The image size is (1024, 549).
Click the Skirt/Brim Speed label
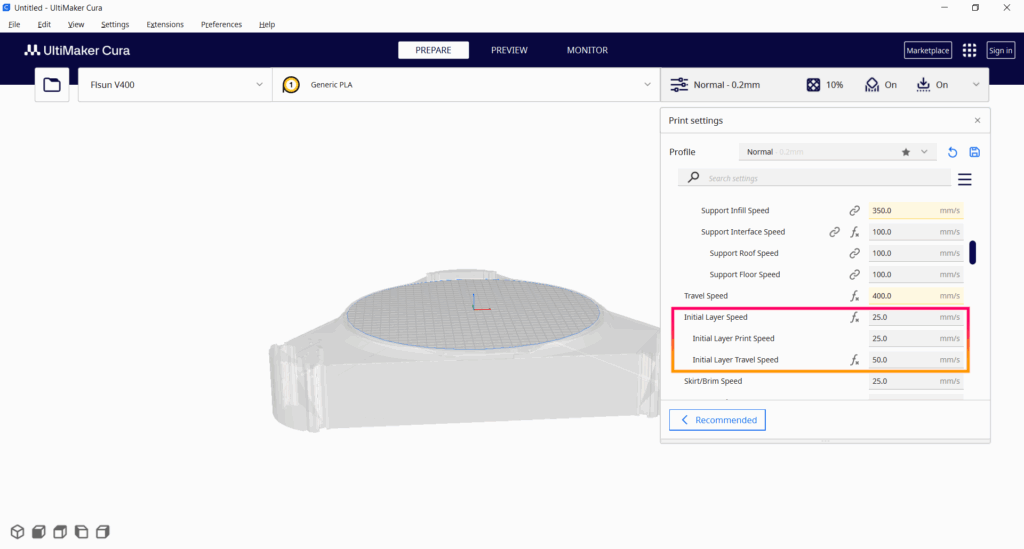[x=712, y=381]
